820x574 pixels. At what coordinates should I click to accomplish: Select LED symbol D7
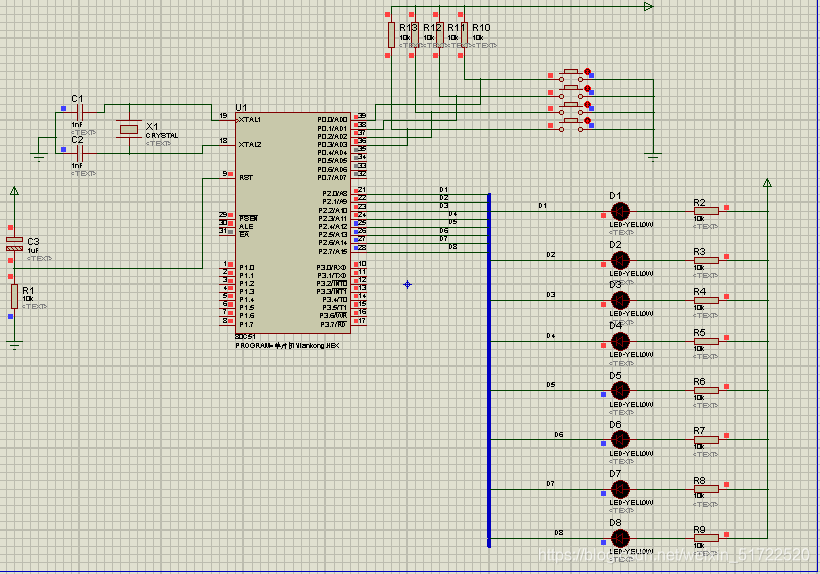(620, 489)
